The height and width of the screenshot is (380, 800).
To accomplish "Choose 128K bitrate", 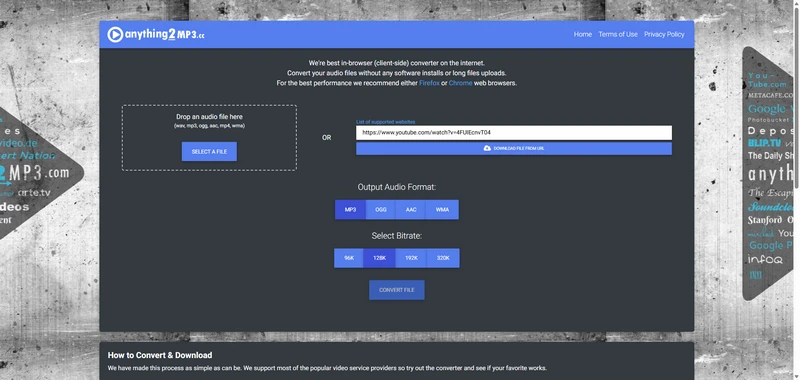I will 380,258.
